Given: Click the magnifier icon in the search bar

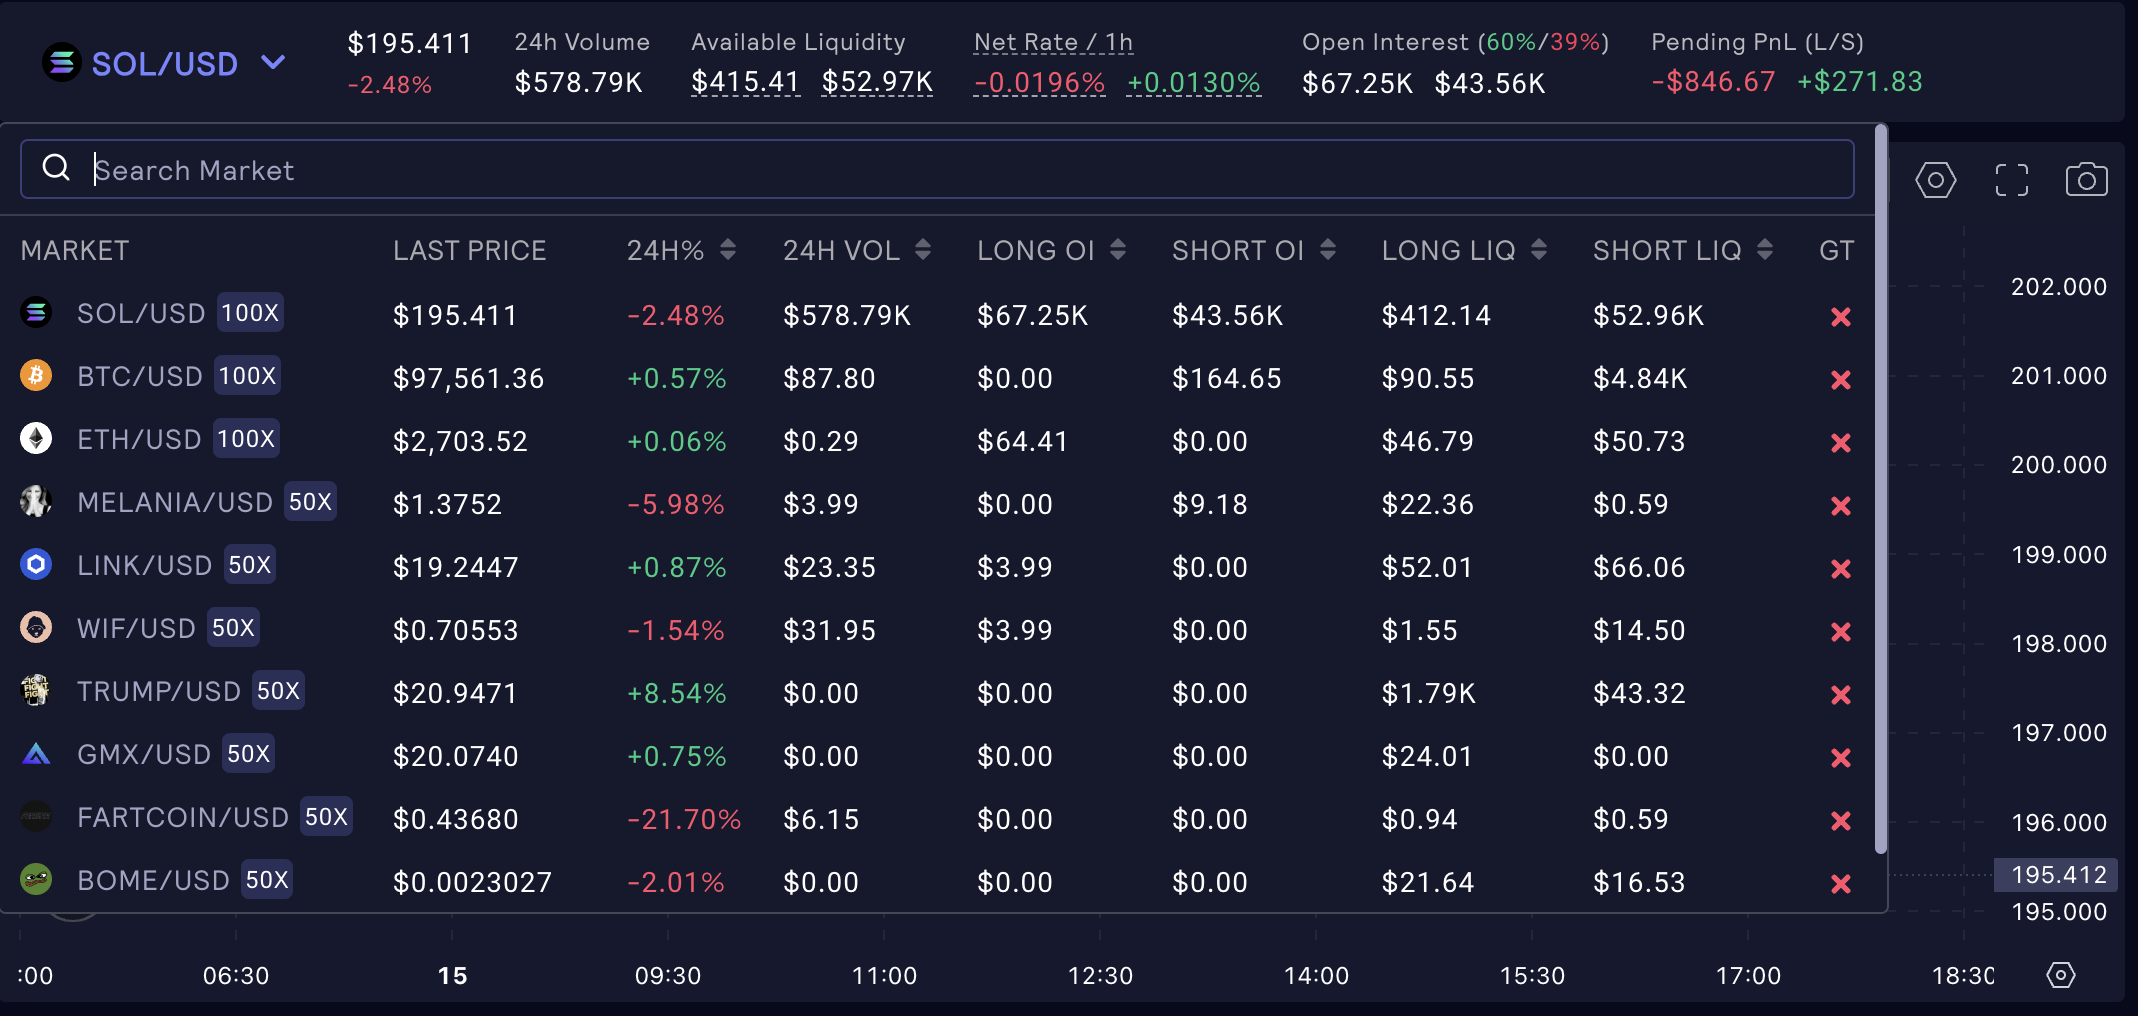Looking at the screenshot, I should (x=56, y=168).
